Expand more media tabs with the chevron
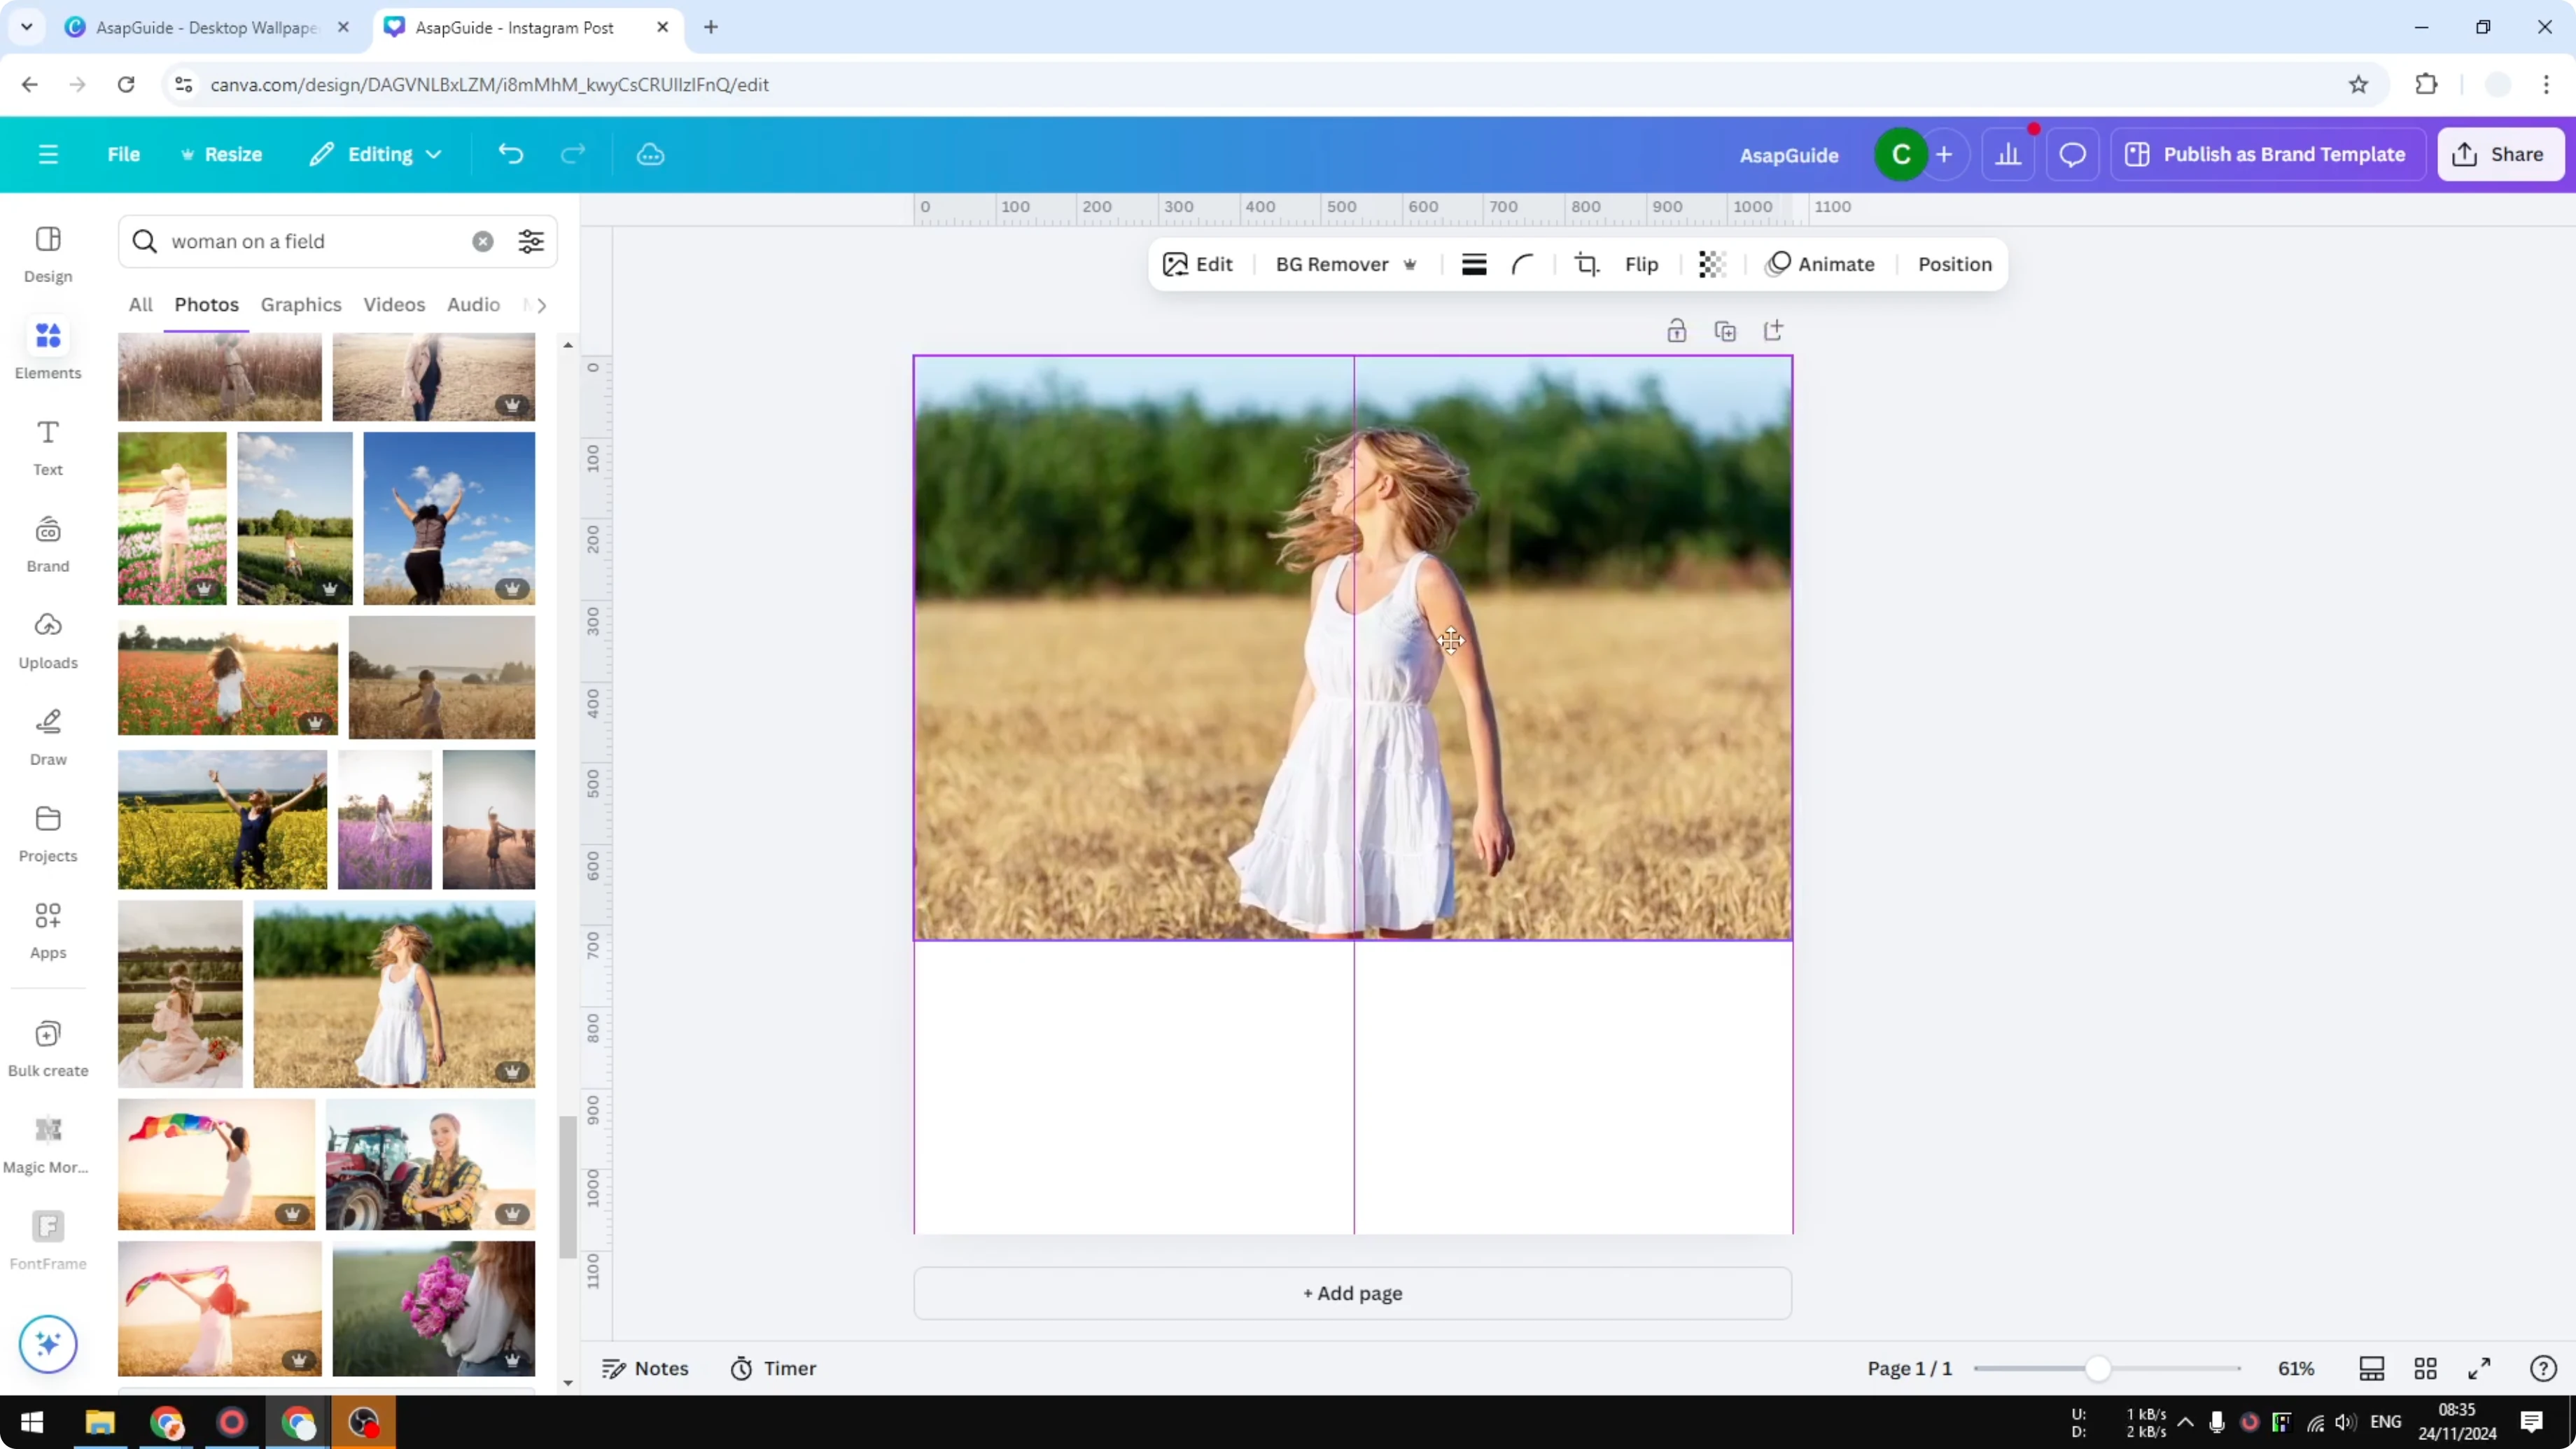 [x=538, y=304]
